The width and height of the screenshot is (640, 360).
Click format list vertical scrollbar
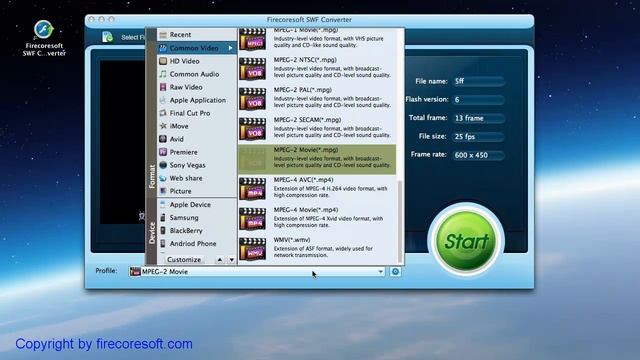coord(400,222)
